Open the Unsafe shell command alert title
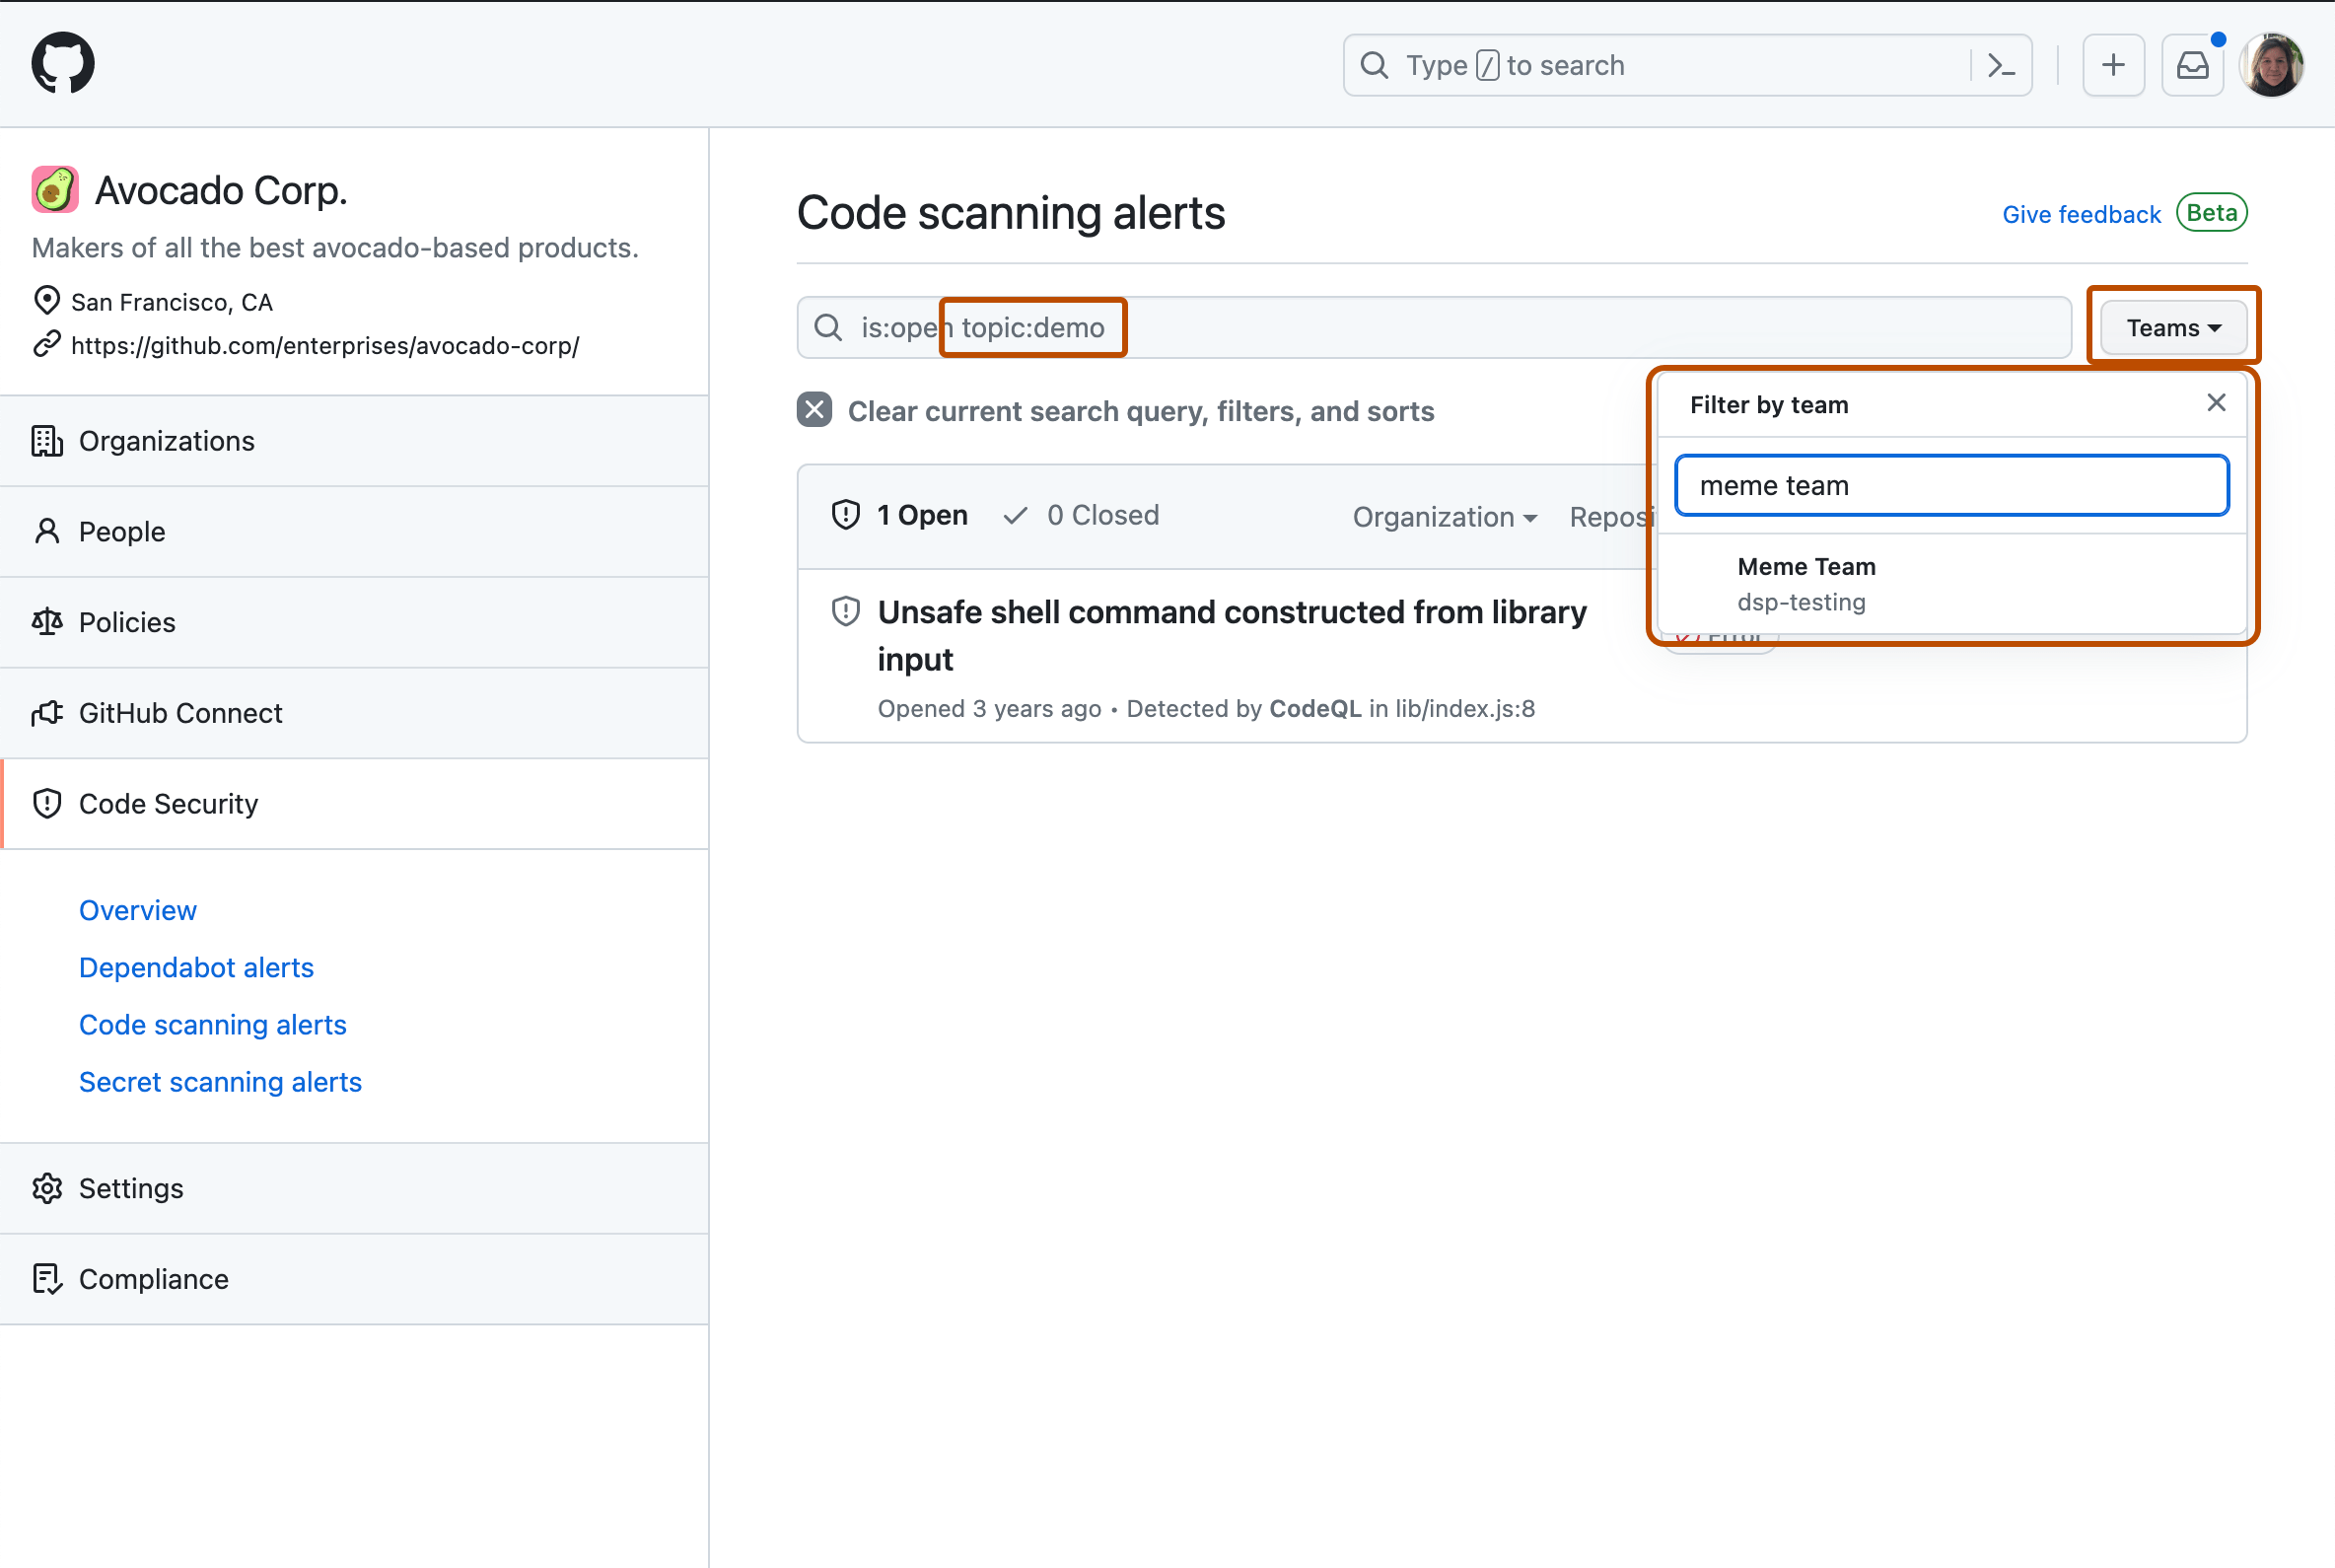2335x1568 pixels. tap(1232, 635)
